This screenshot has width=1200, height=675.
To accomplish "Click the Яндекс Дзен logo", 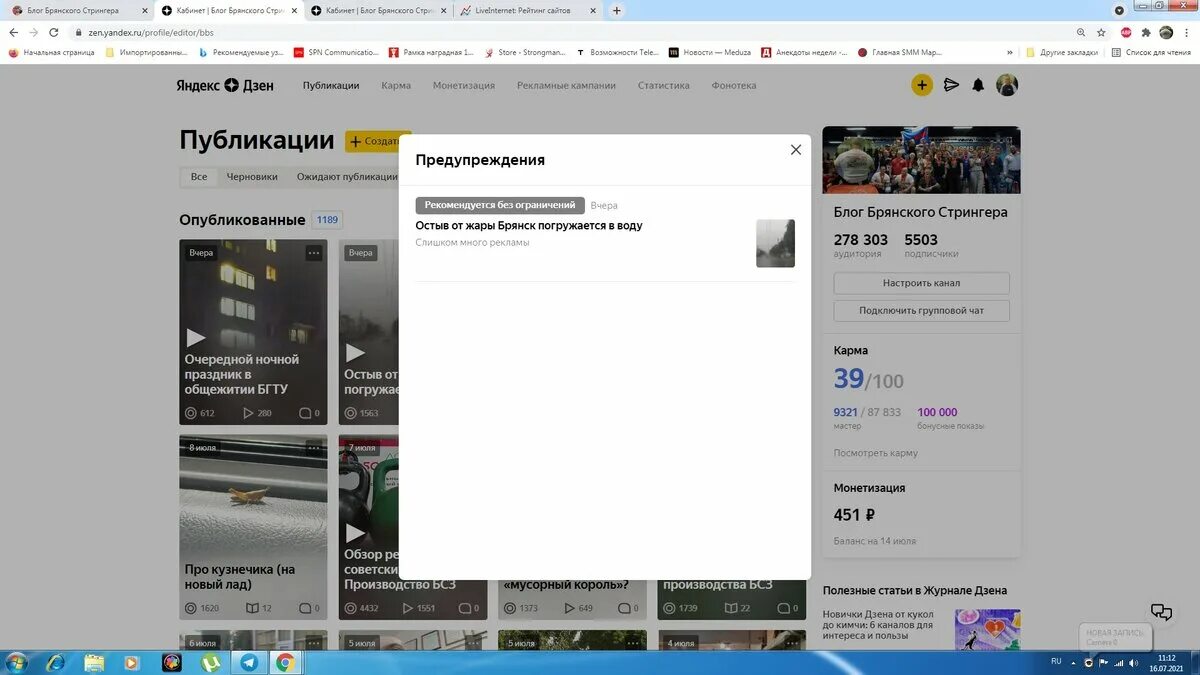I will (x=224, y=85).
